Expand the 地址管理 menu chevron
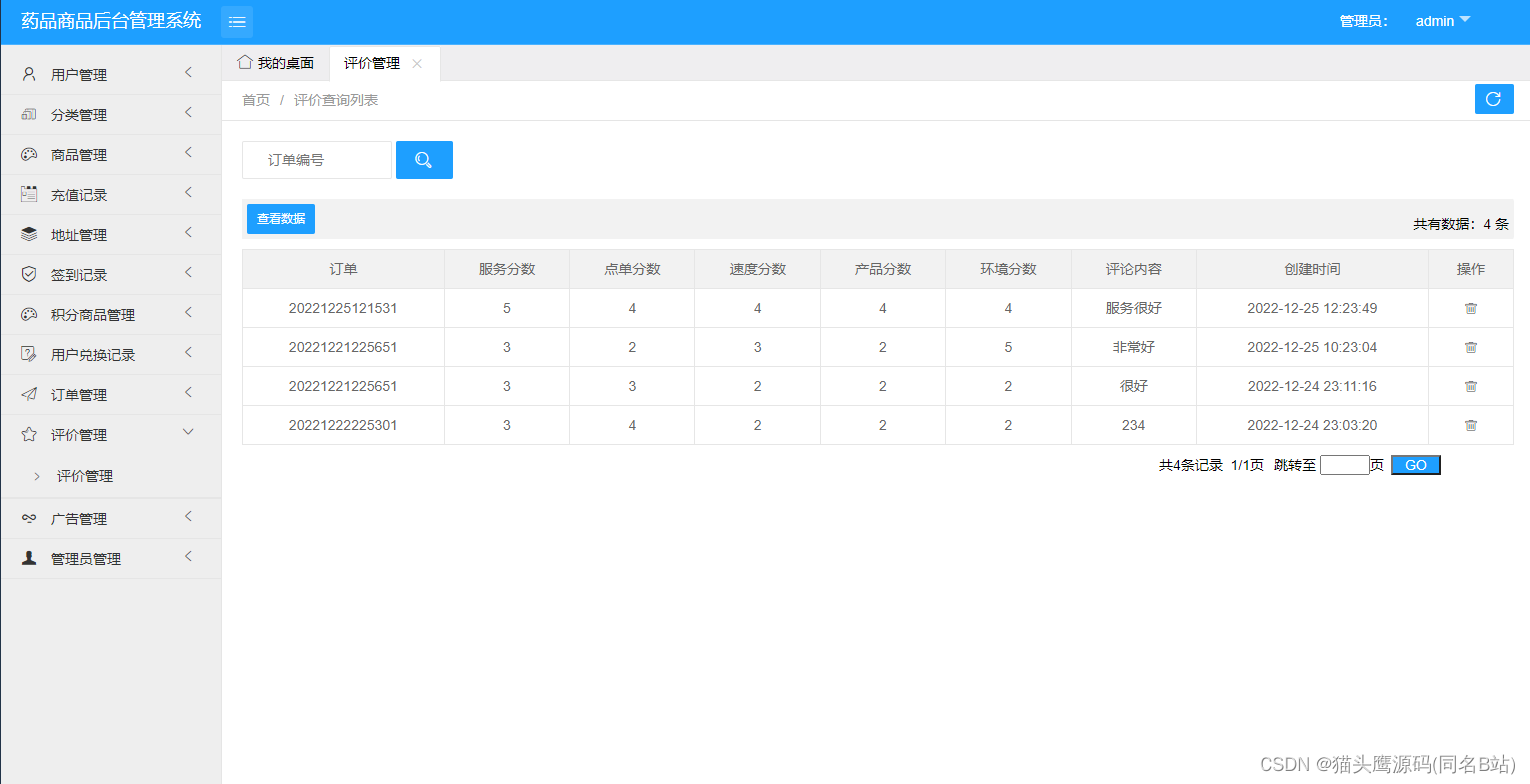 [188, 232]
